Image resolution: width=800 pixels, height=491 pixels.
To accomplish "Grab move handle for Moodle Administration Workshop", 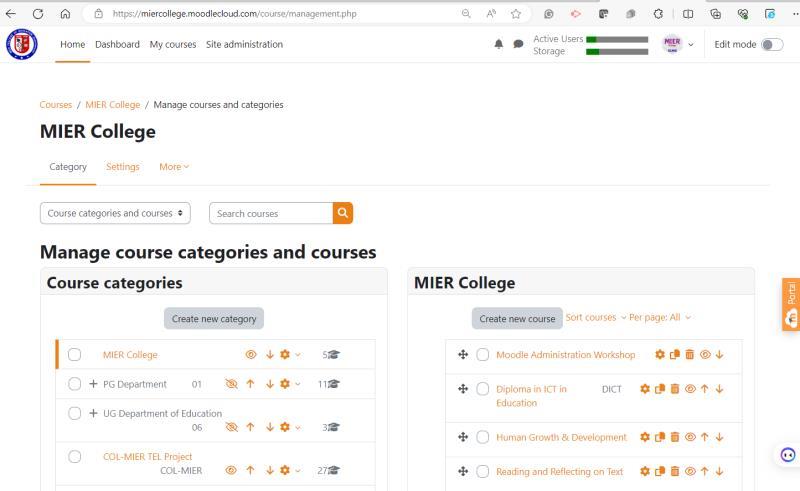I will click(463, 354).
